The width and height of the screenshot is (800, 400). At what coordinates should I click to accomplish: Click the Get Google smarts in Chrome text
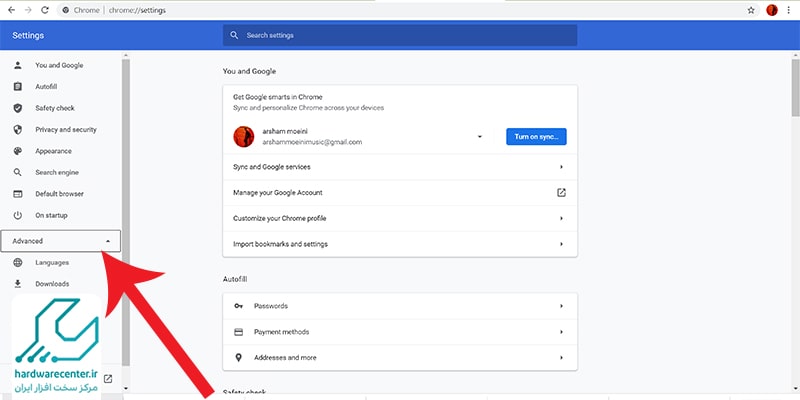click(278, 97)
